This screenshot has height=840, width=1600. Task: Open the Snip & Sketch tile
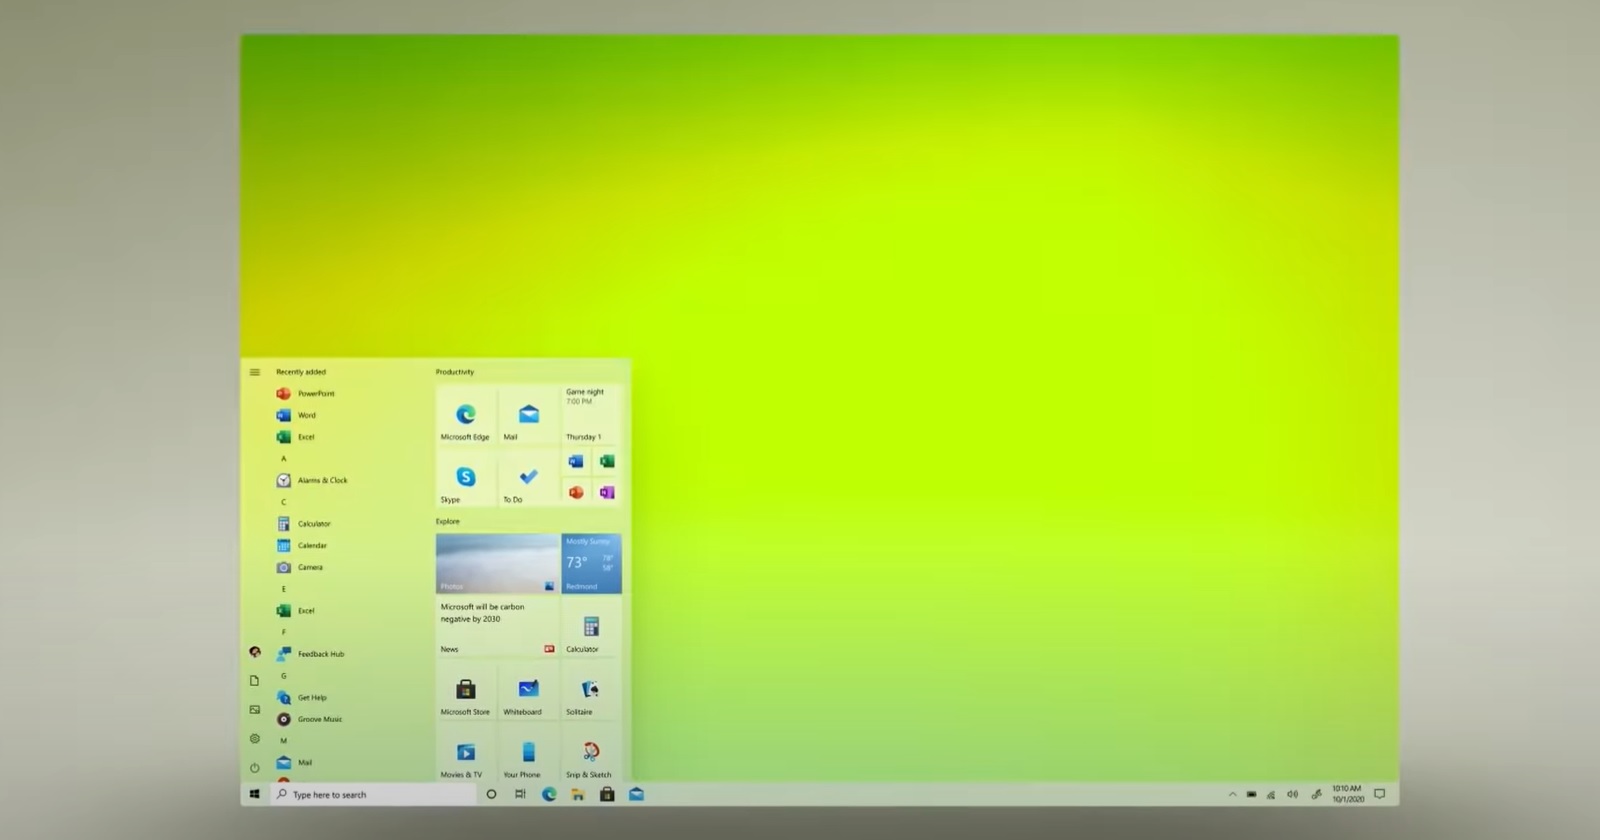pos(591,753)
